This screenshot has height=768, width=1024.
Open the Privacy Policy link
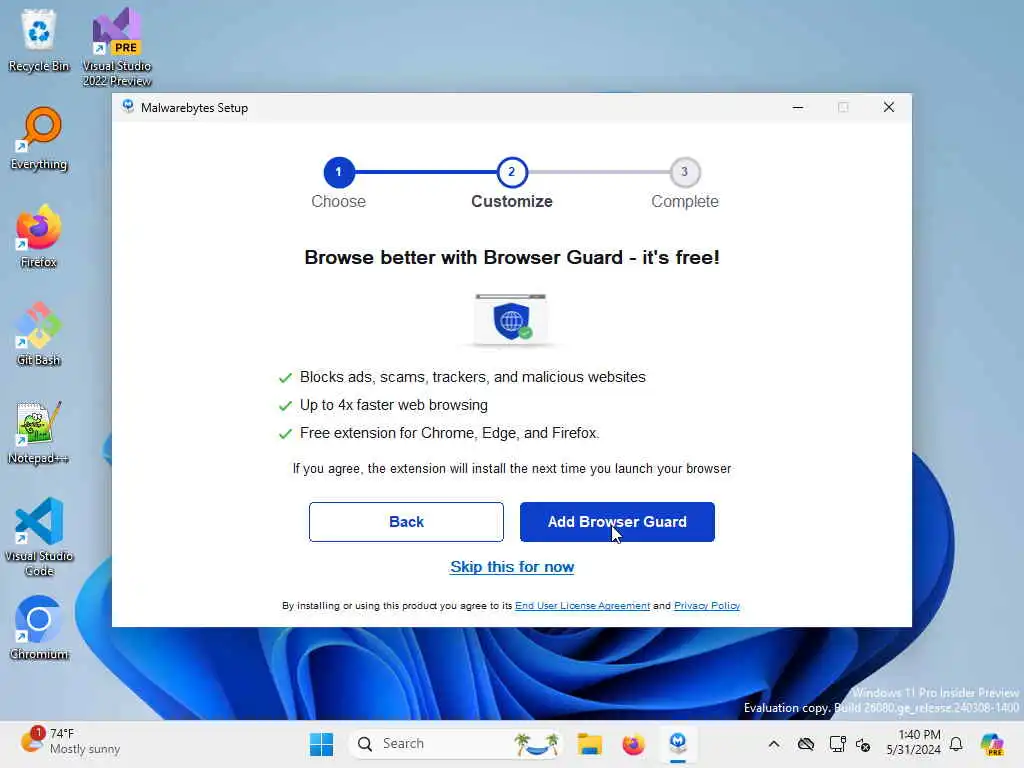pos(707,605)
